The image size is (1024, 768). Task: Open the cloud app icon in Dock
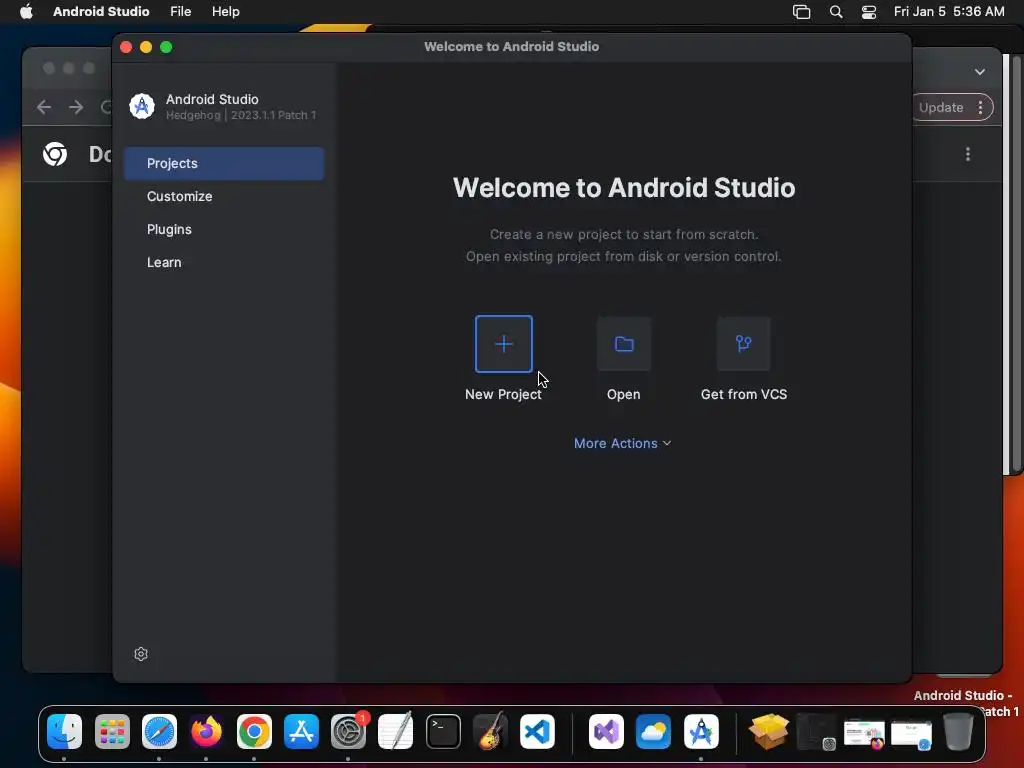[x=653, y=731]
